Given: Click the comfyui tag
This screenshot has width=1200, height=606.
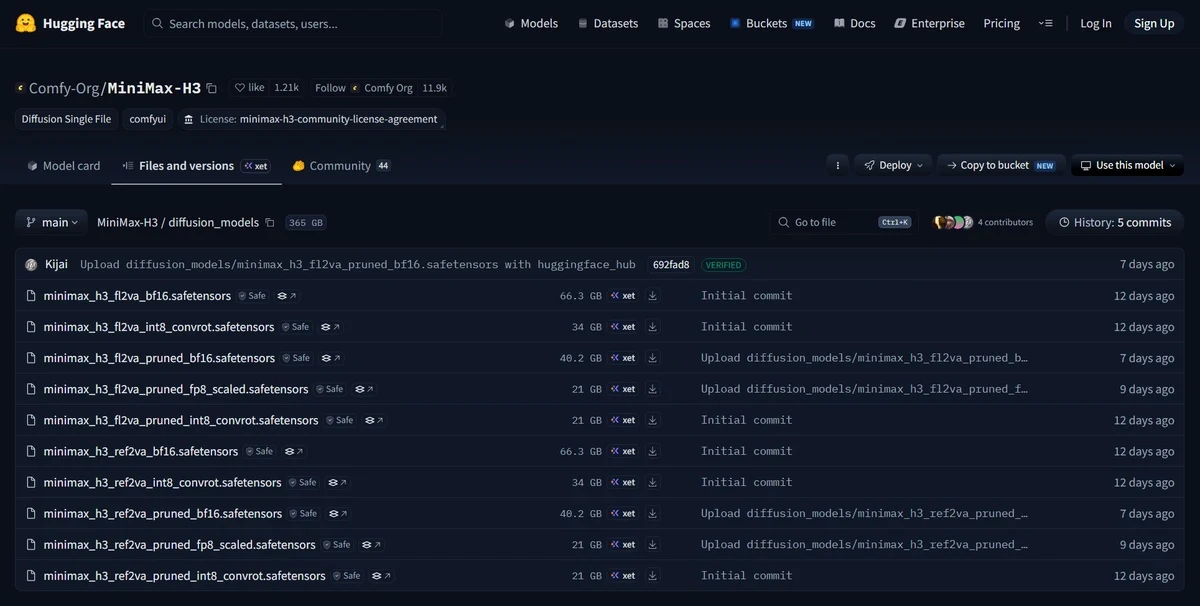Looking at the screenshot, I should 148,119.
